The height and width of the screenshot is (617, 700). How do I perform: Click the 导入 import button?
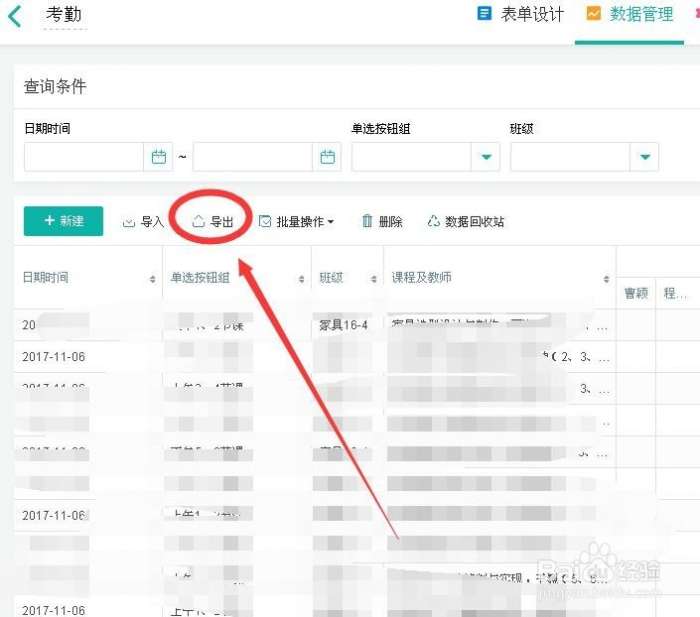tap(143, 221)
